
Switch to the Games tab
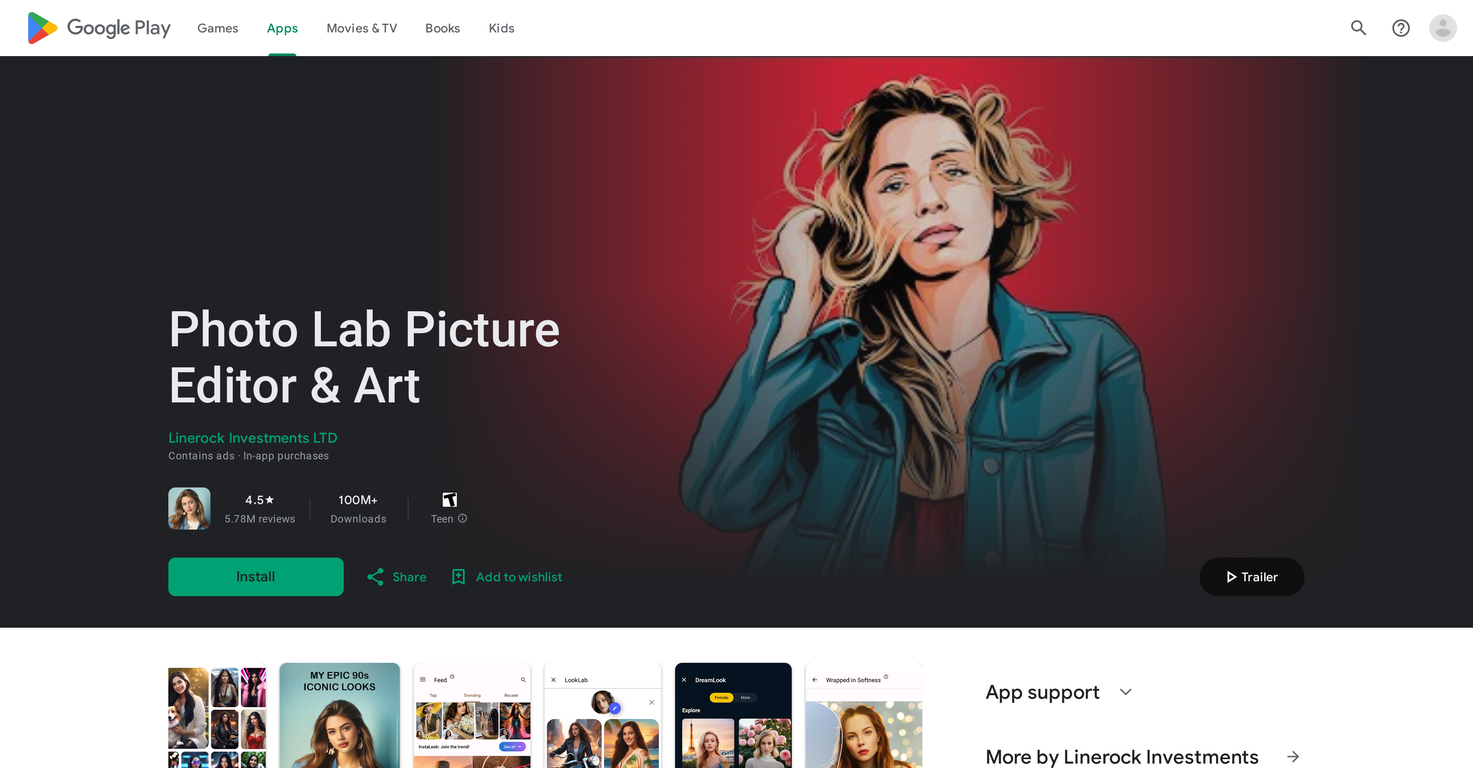[217, 28]
